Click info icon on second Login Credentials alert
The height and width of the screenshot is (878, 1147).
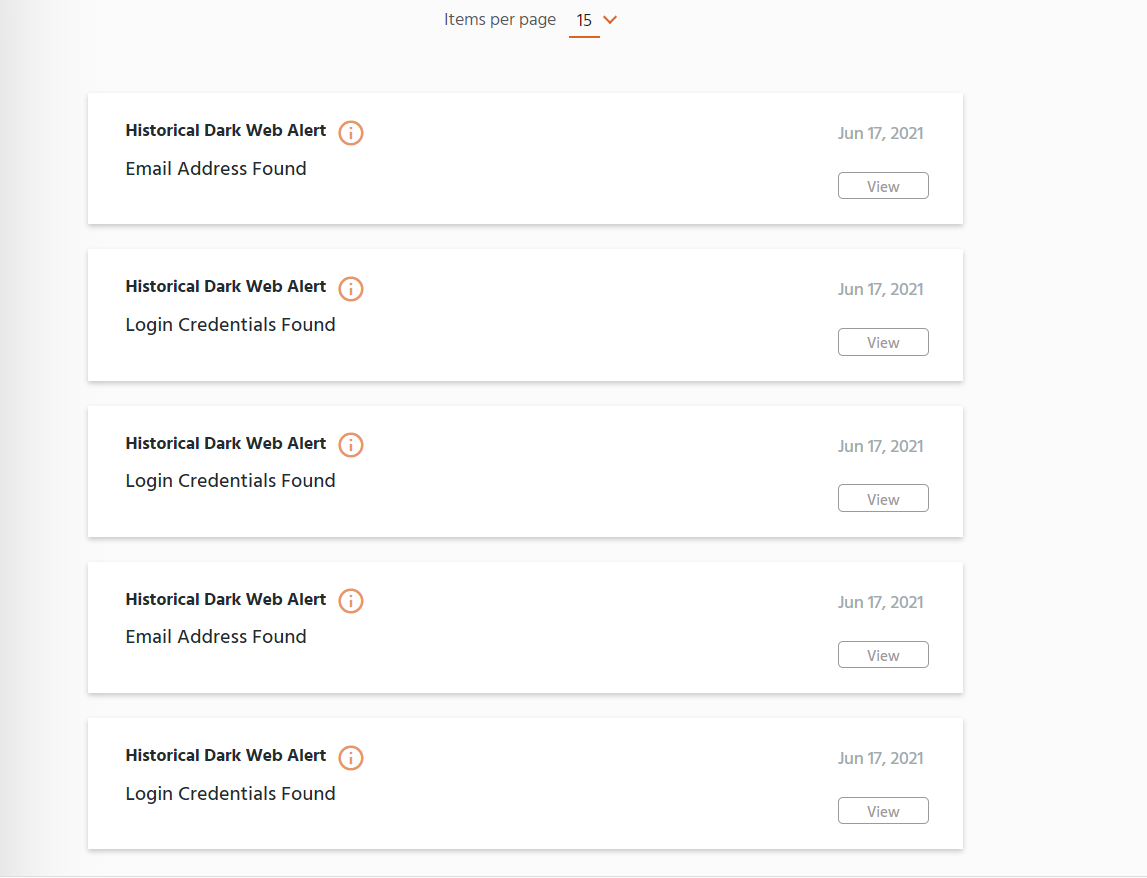point(350,445)
